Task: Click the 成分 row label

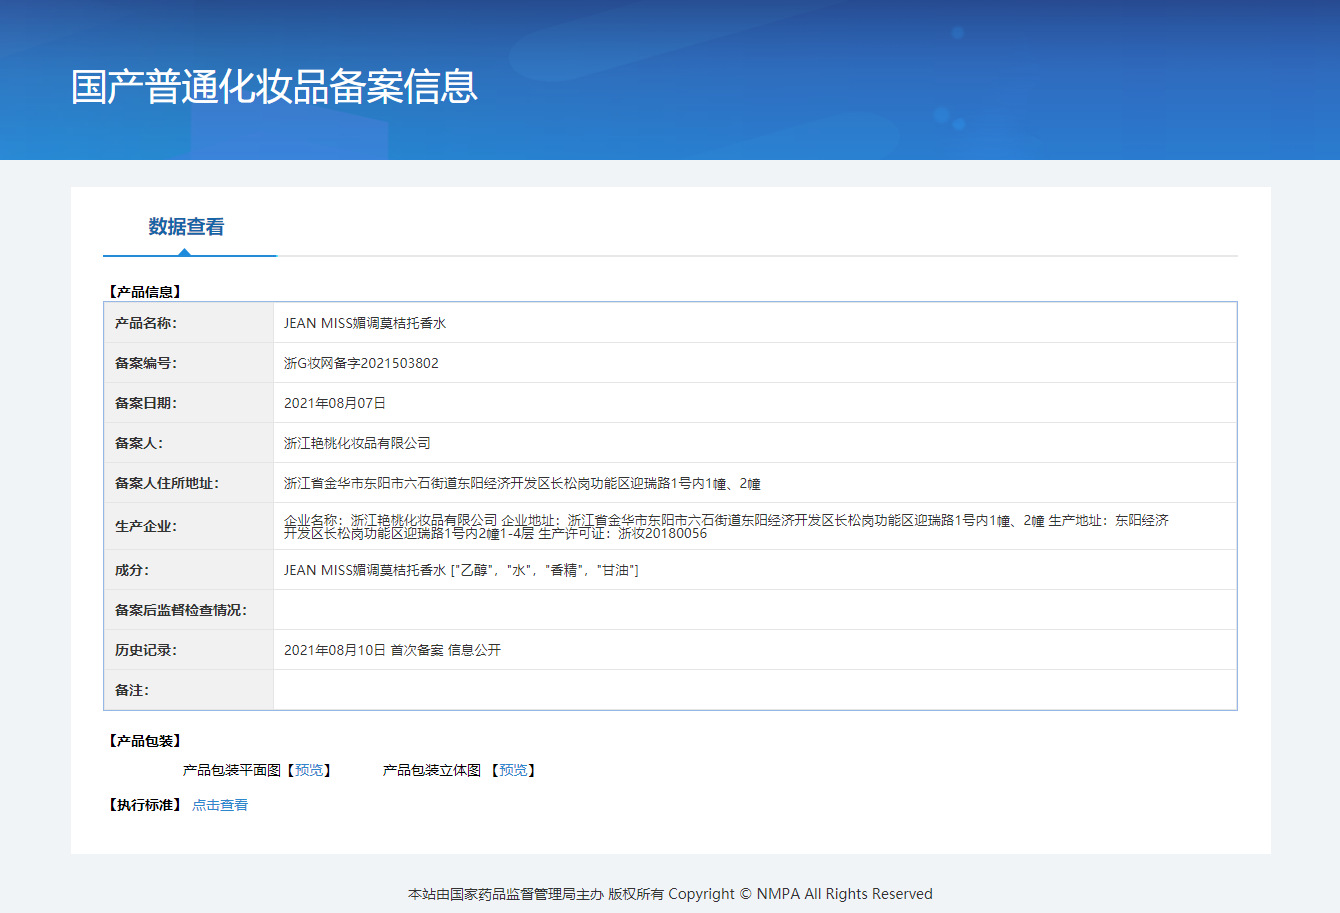Action: coord(131,570)
